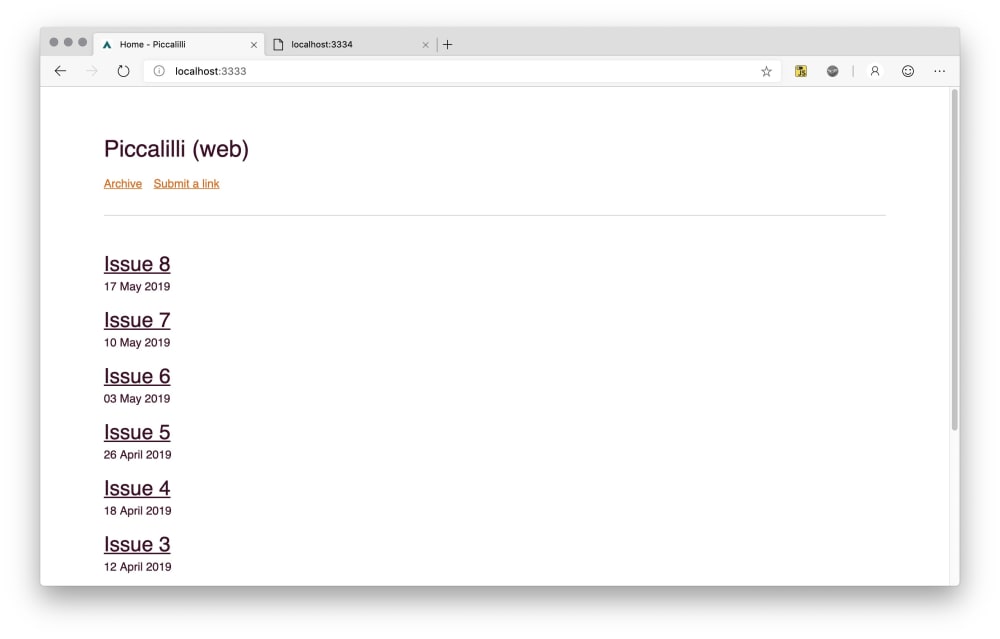View site information icon in address bar
Screen dimensions: 1000x639
point(159,71)
